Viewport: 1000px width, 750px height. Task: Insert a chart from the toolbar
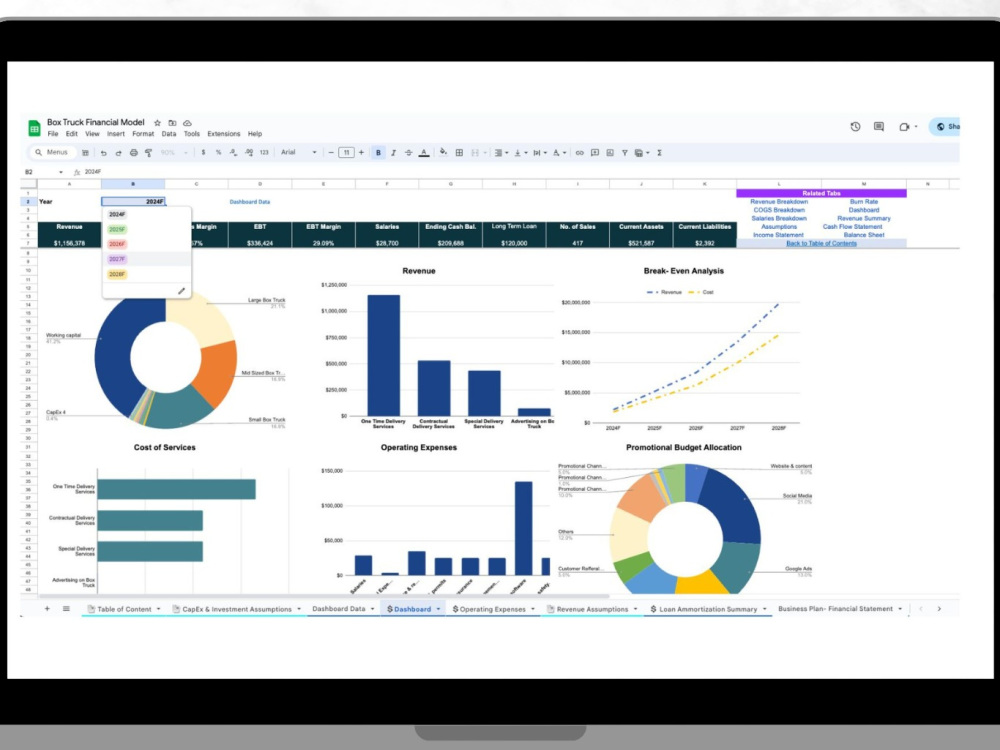coord(610,153)
